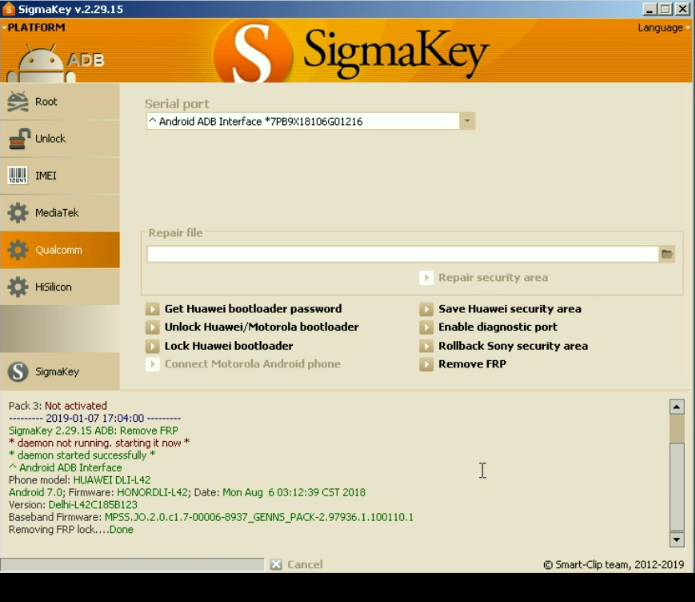Screen dimensions: 695x602
Task: Click the '^ Android ADB Interface' log line
Action: pyautogui.click(x=65, y=468)
